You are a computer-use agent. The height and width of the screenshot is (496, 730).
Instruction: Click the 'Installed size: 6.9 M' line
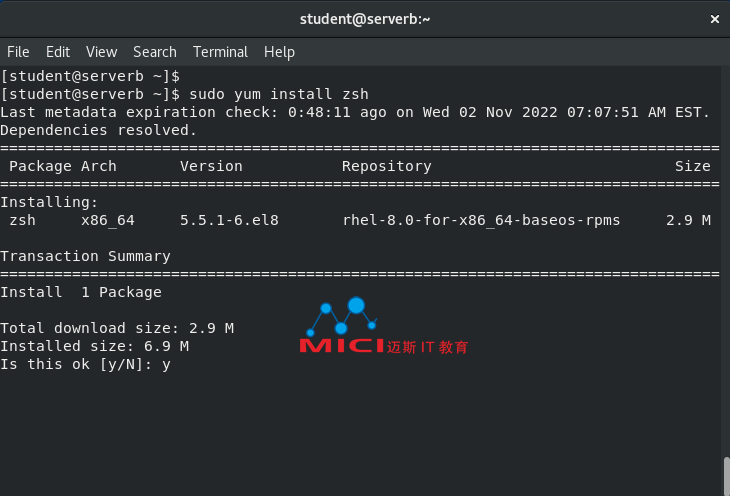(x=95, y=347)
